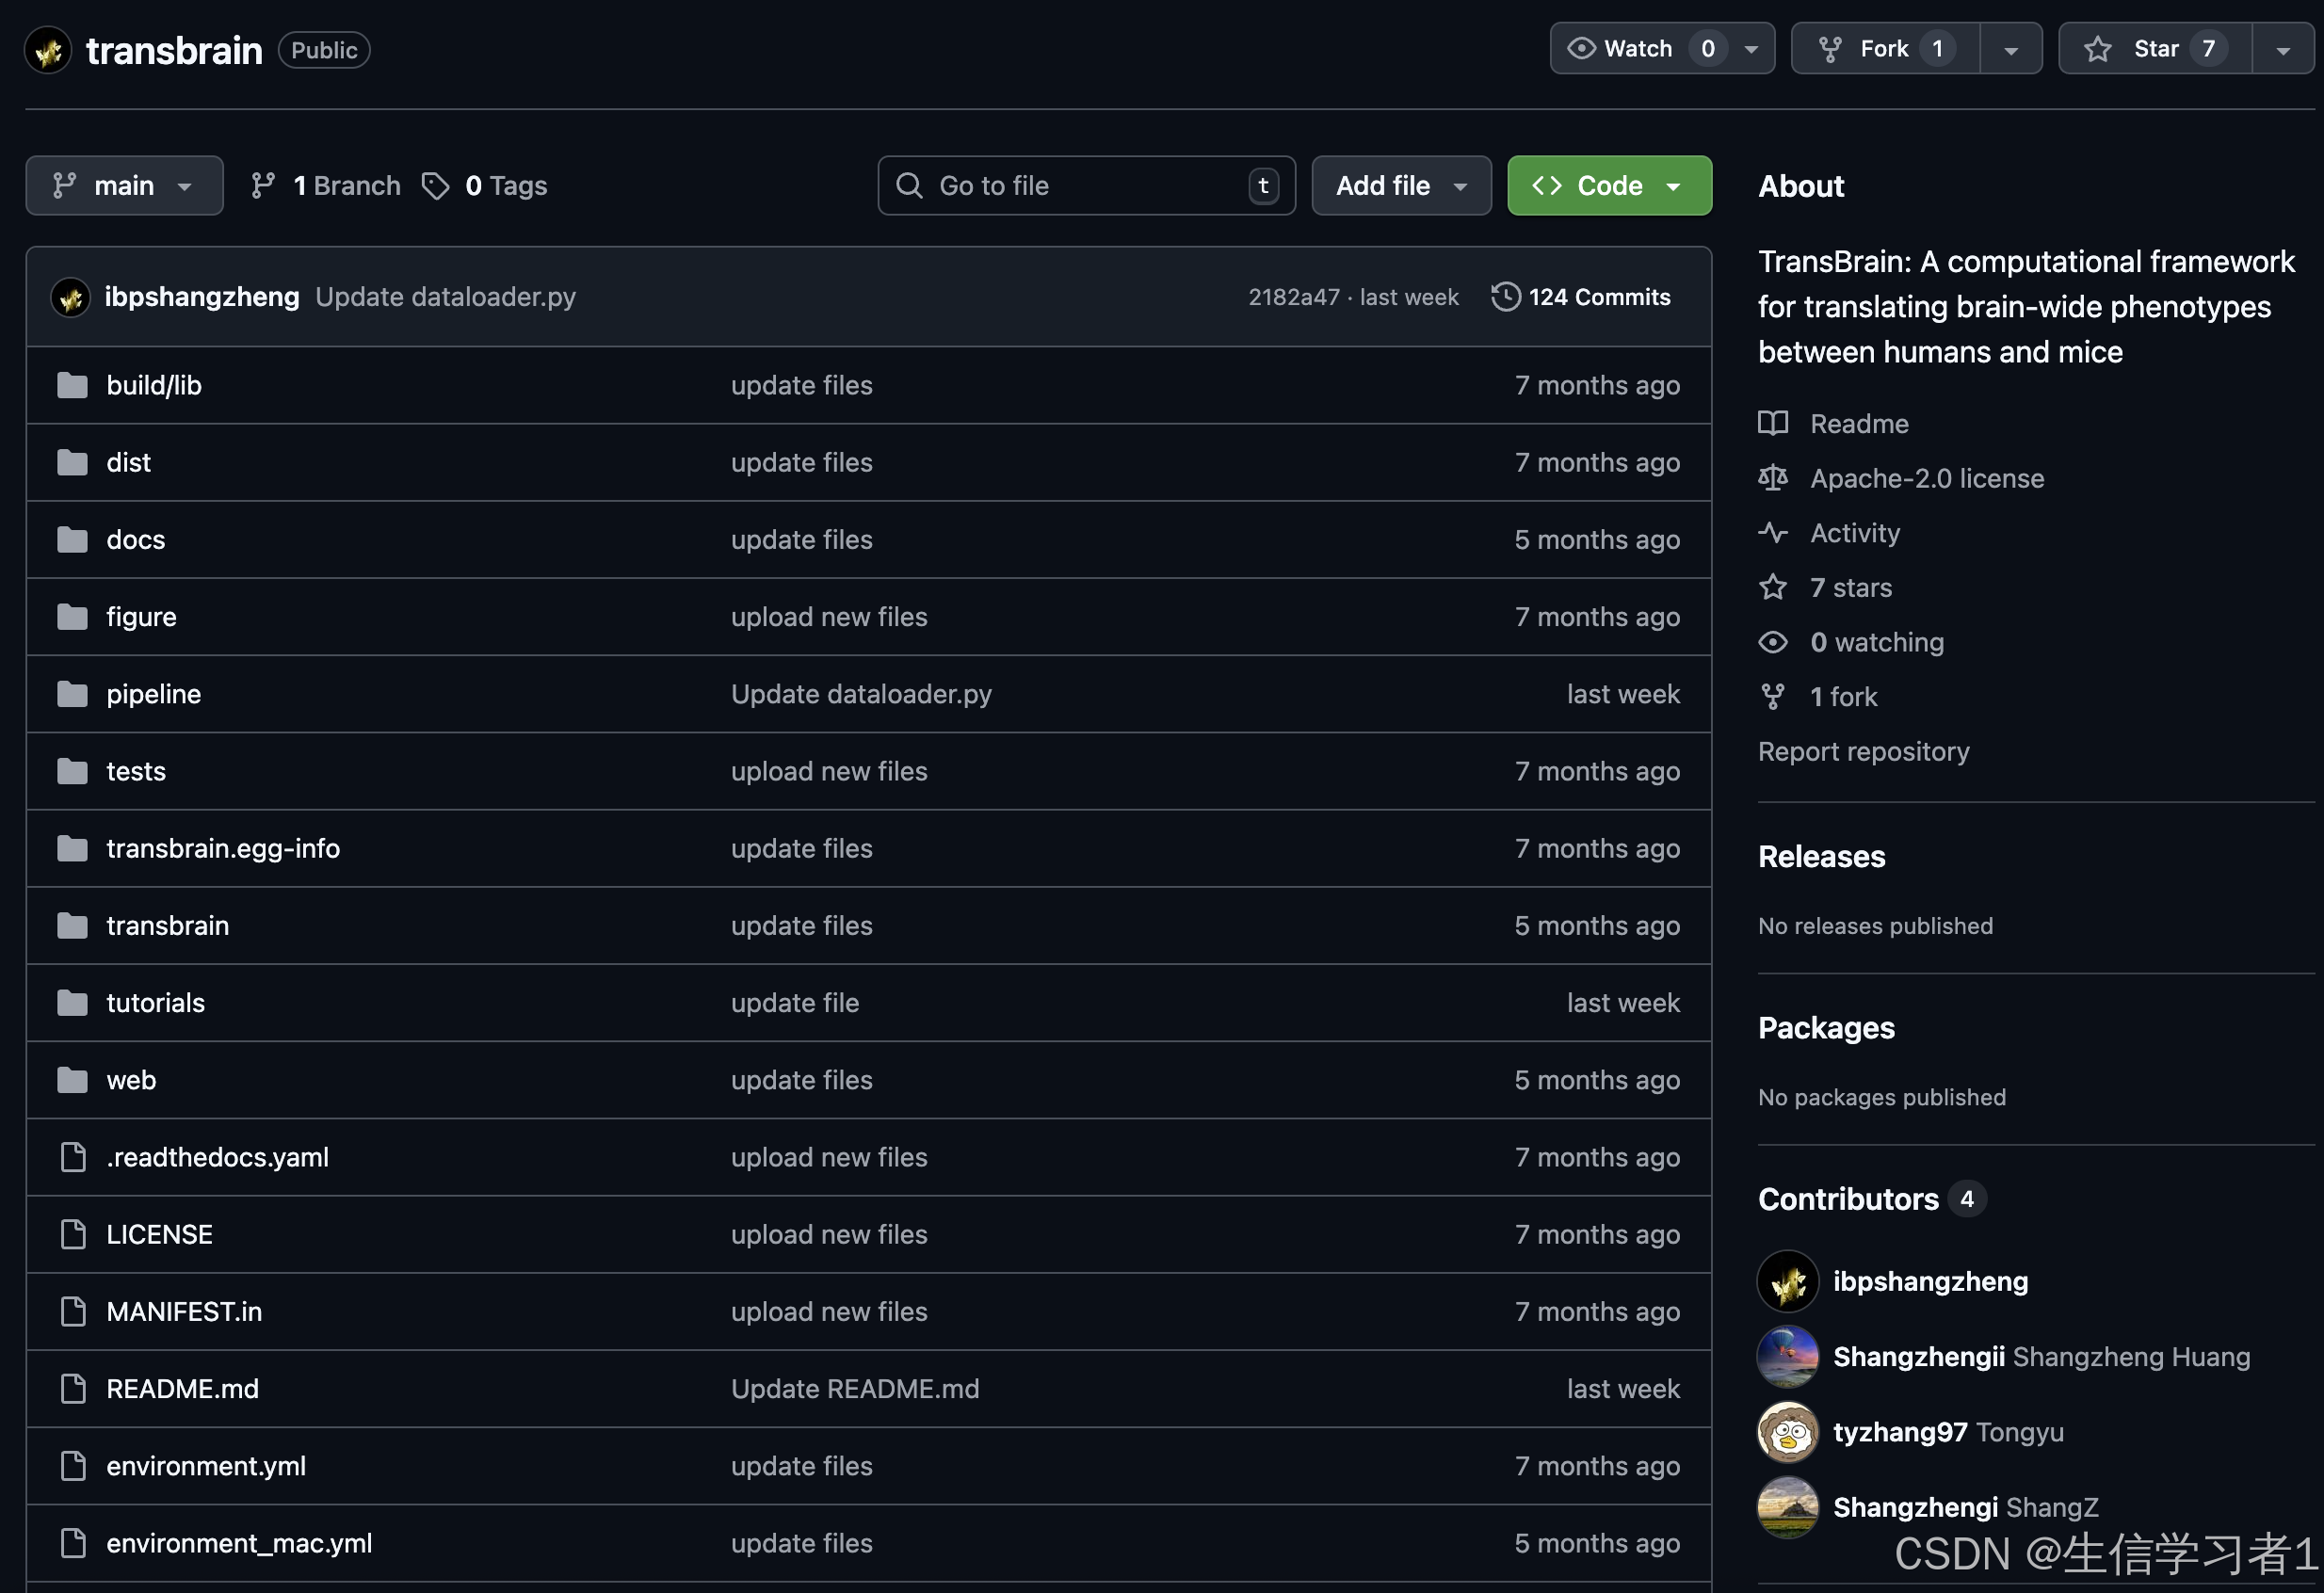Open the Shangzhengii contributor avatar
2324x1593 pixels.
coord(1788,1357)
